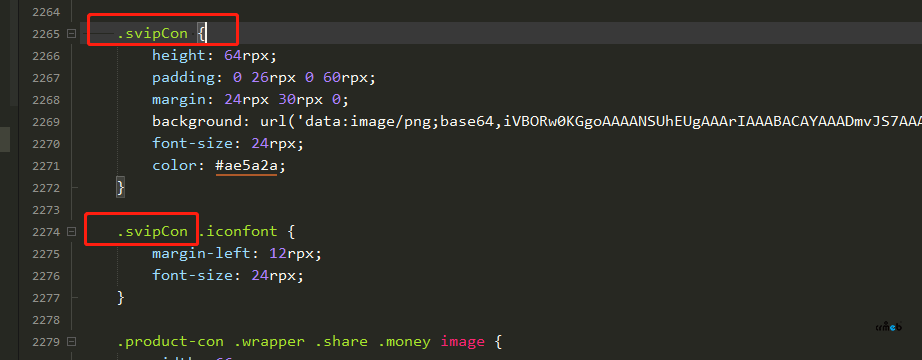The height and width of the screenshot is (360, 922).
Task: Select line number 2269 in the gutter
Action: (47, 122)
